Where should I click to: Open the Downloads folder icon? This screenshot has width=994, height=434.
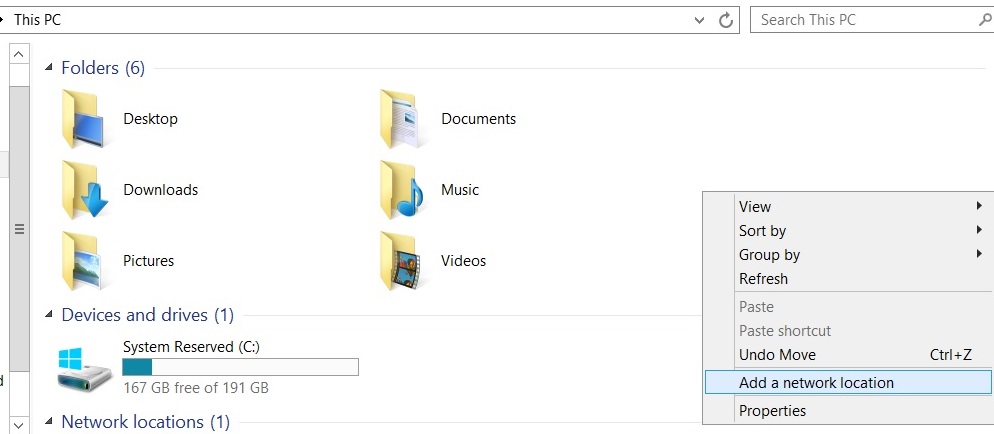pyautogui.click(x=85, y=190)
